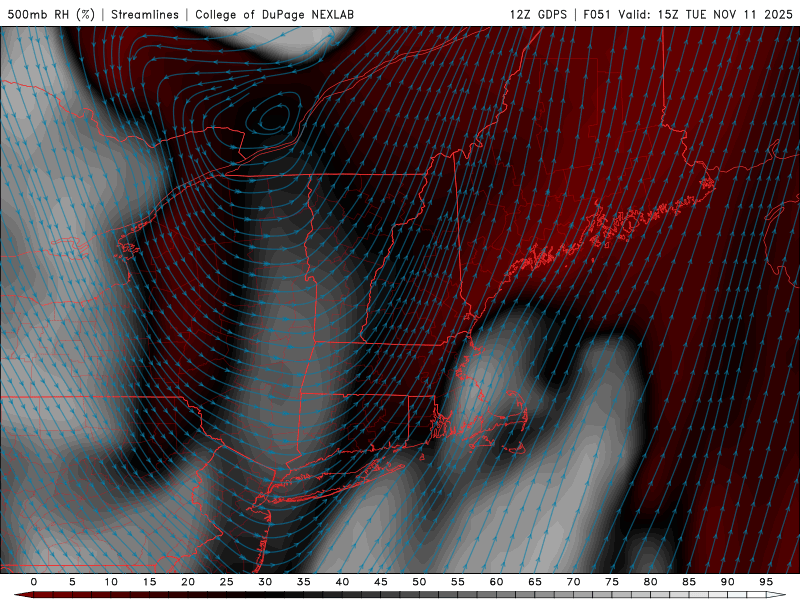Click 'College of DuPage NEXLAB' text
800x600 pixels.
coord(274,14)
